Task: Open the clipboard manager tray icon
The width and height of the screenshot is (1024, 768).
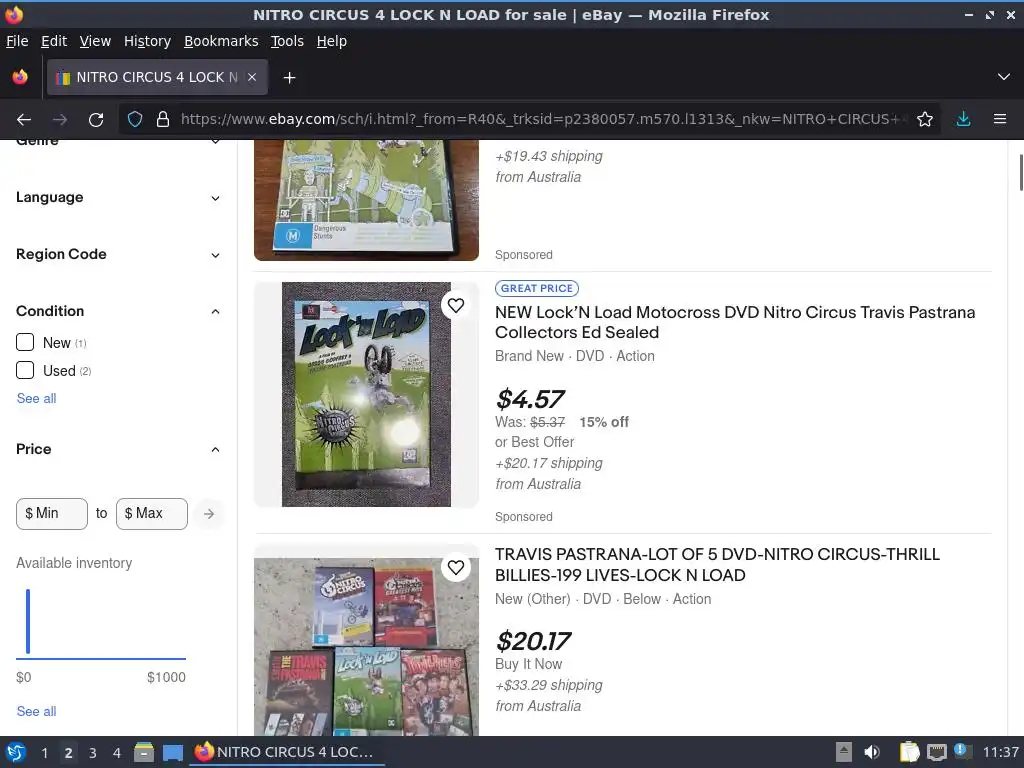Action: 908,752
